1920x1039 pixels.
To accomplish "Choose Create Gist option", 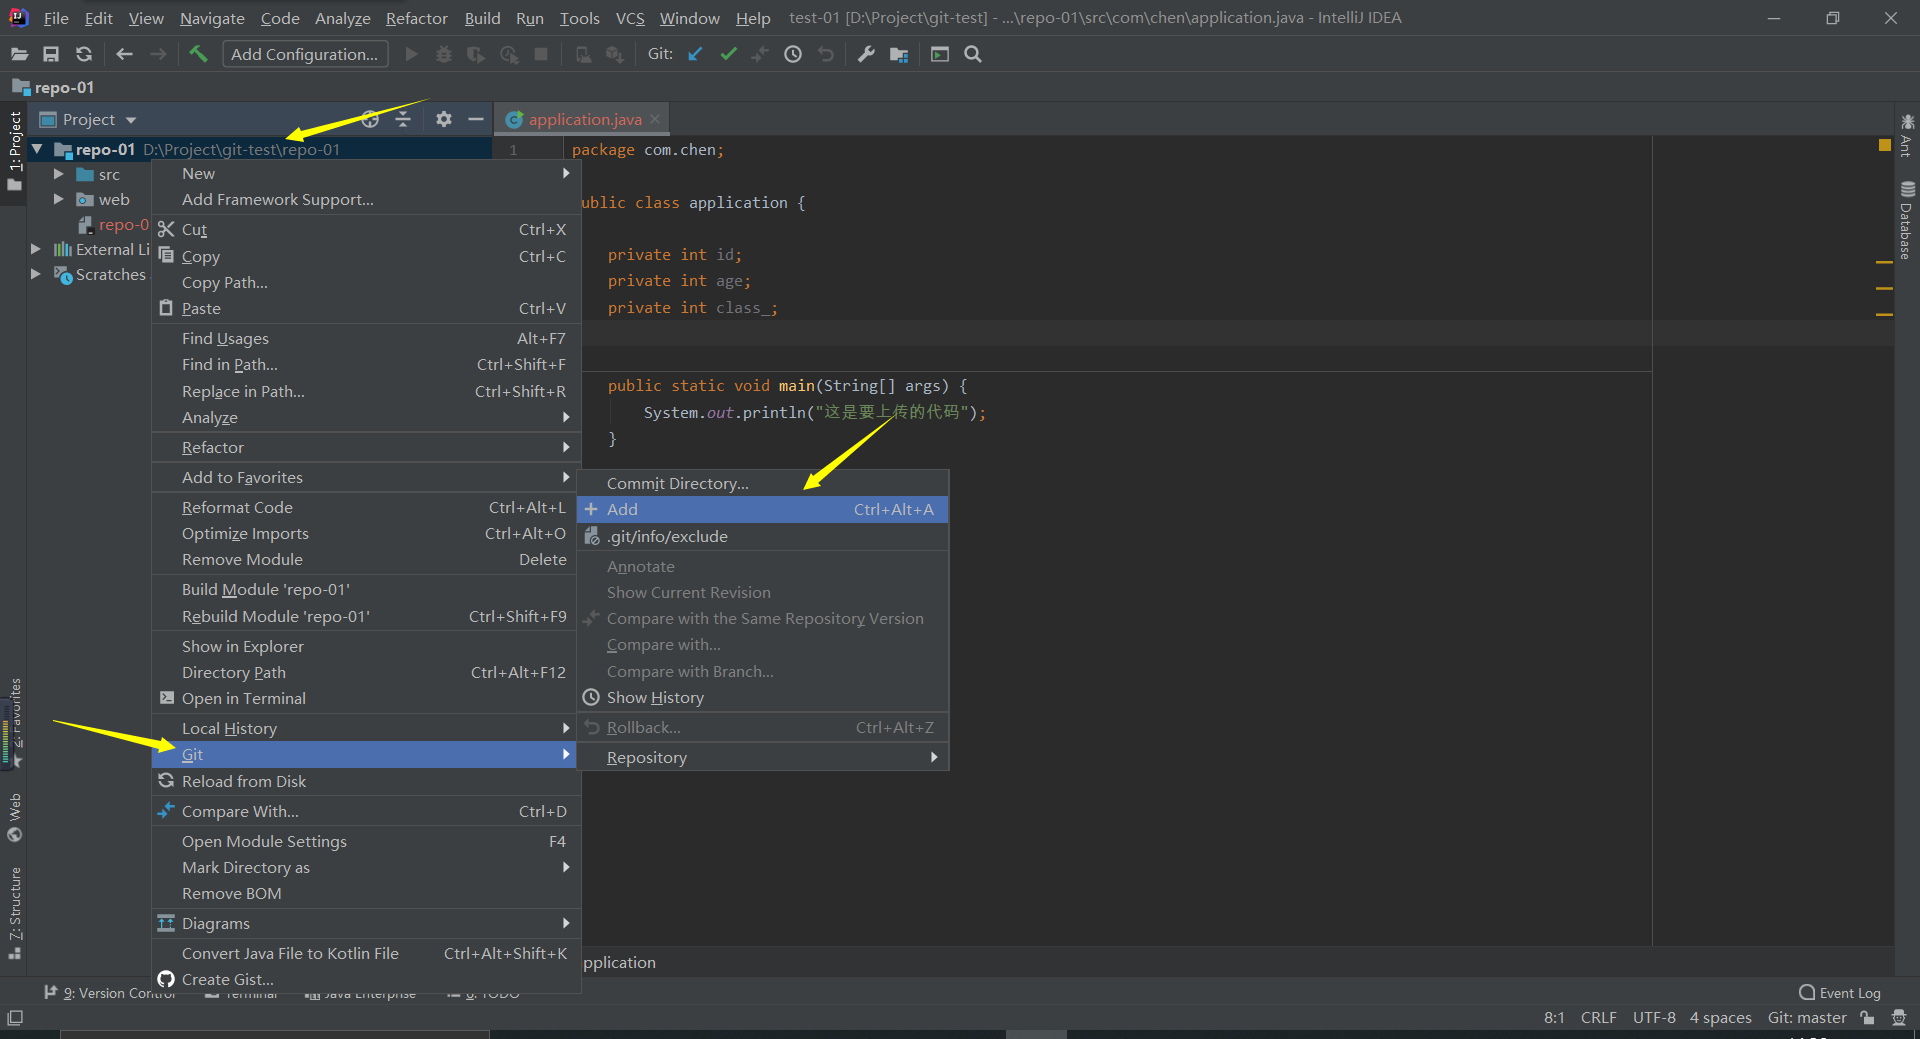I will tap(365, 979).
